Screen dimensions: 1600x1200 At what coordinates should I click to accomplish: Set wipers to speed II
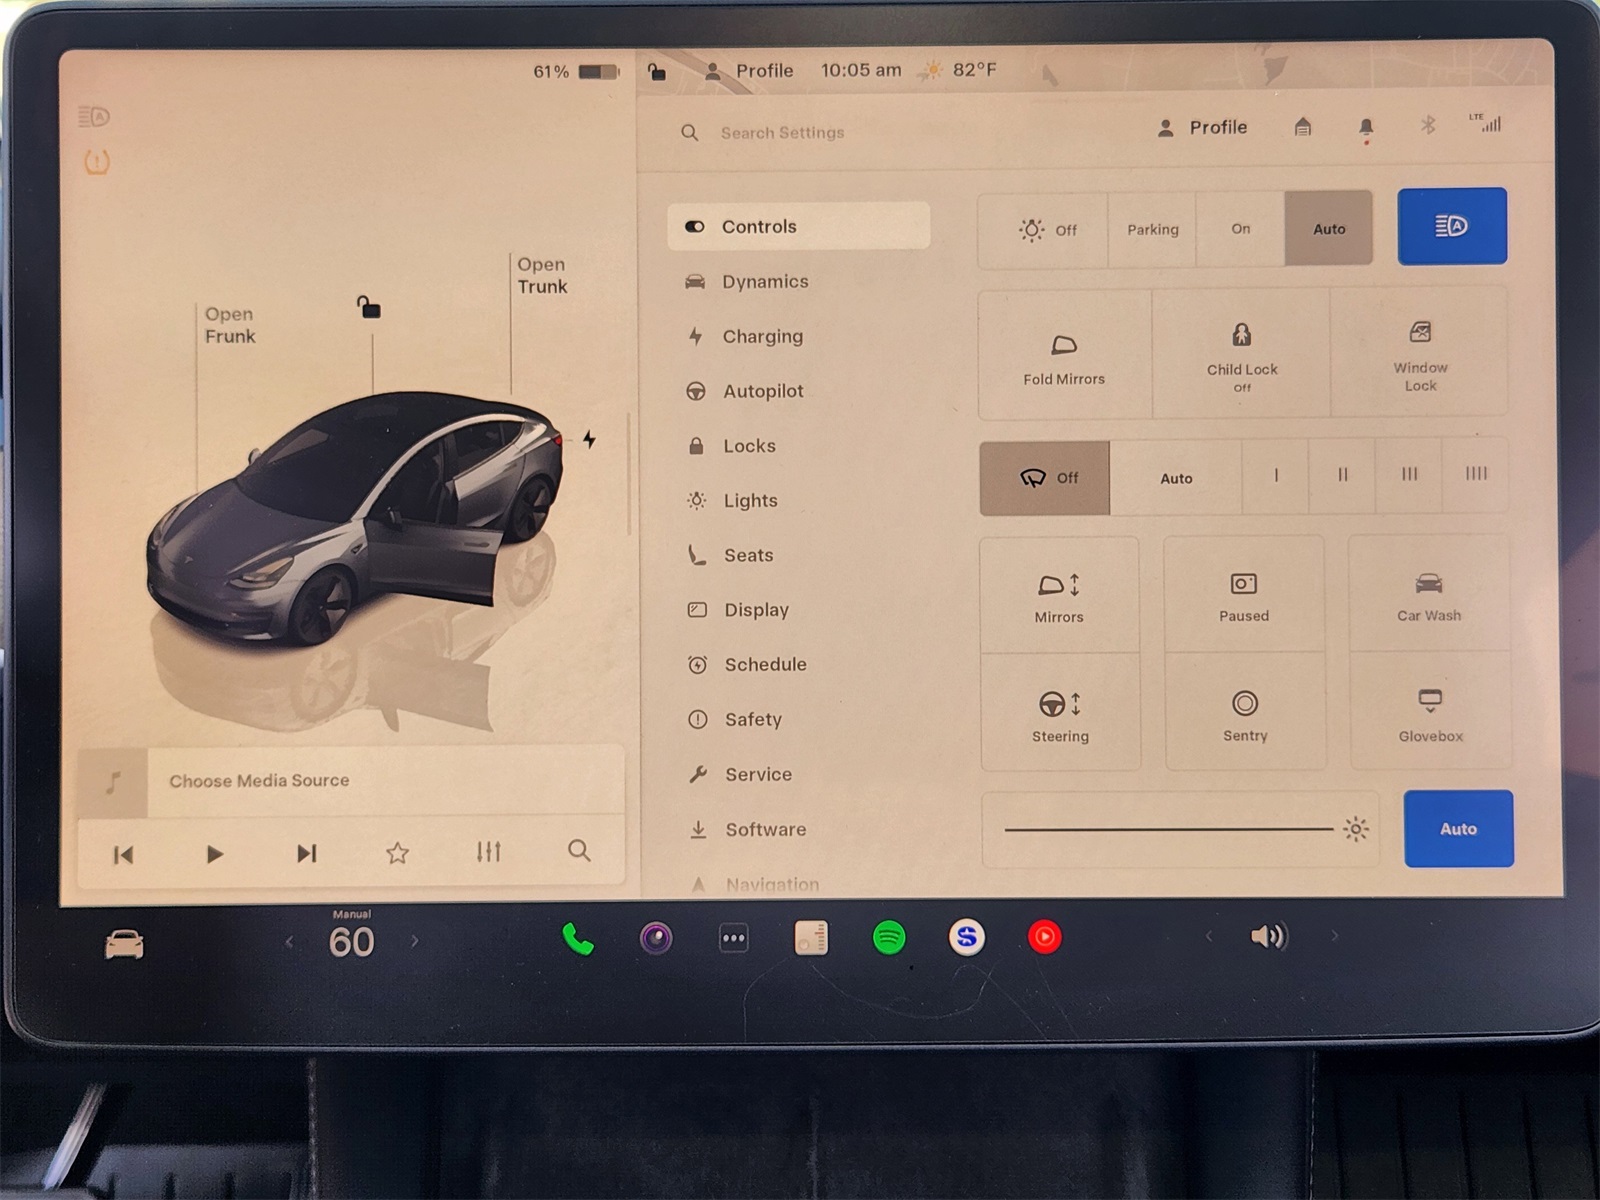1343,475
